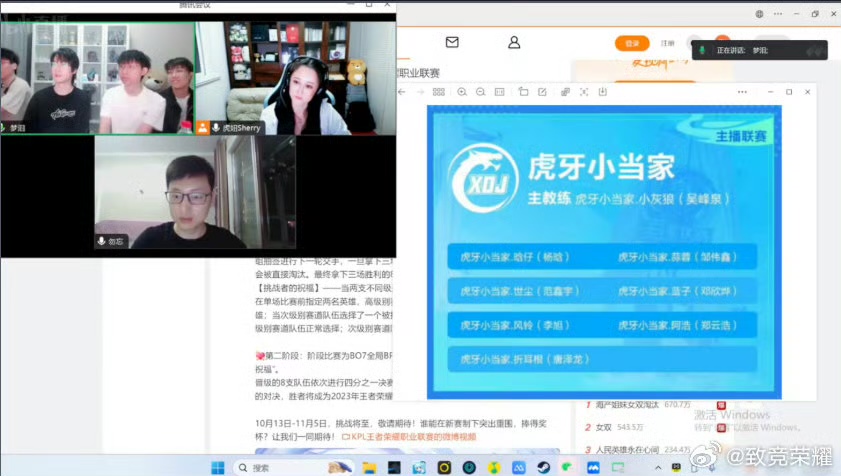Viewport: 841px width, 476px height.
Task: Open Tencent Meeting icon on taskbar
Action: point(593,468)
